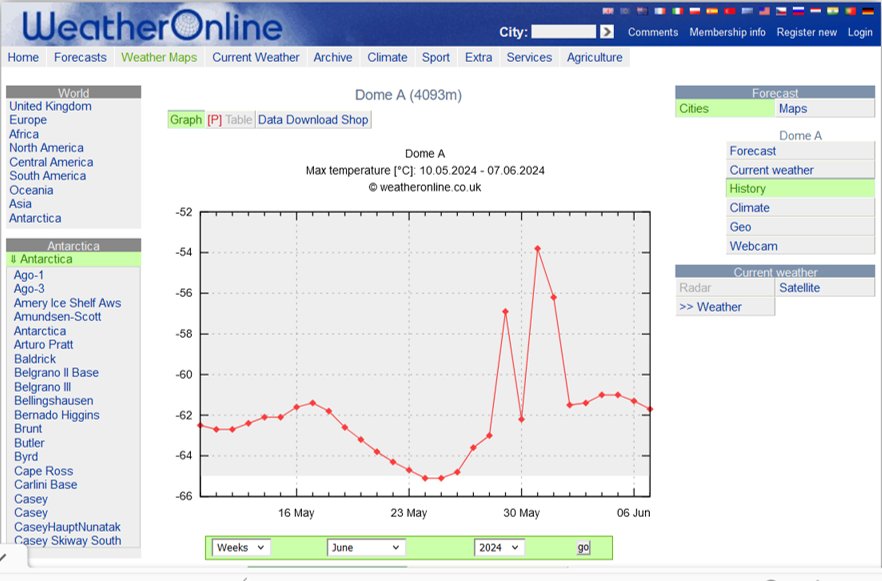Image resolution: width=882 pixels, height=581 pixels.
Task: Select the Maps forecast tab
Action: point(825,109)
